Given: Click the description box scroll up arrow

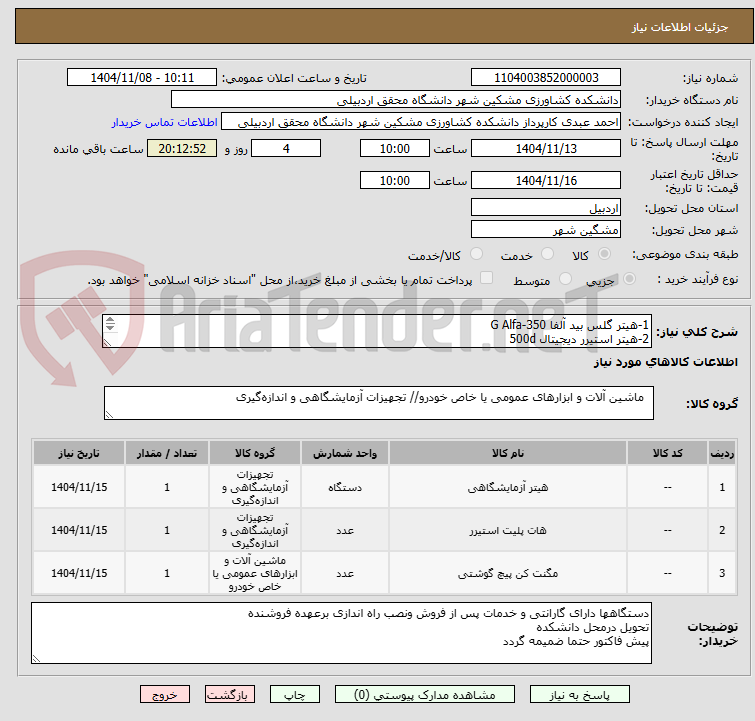Looking at the screenshot, I should 110,320.
